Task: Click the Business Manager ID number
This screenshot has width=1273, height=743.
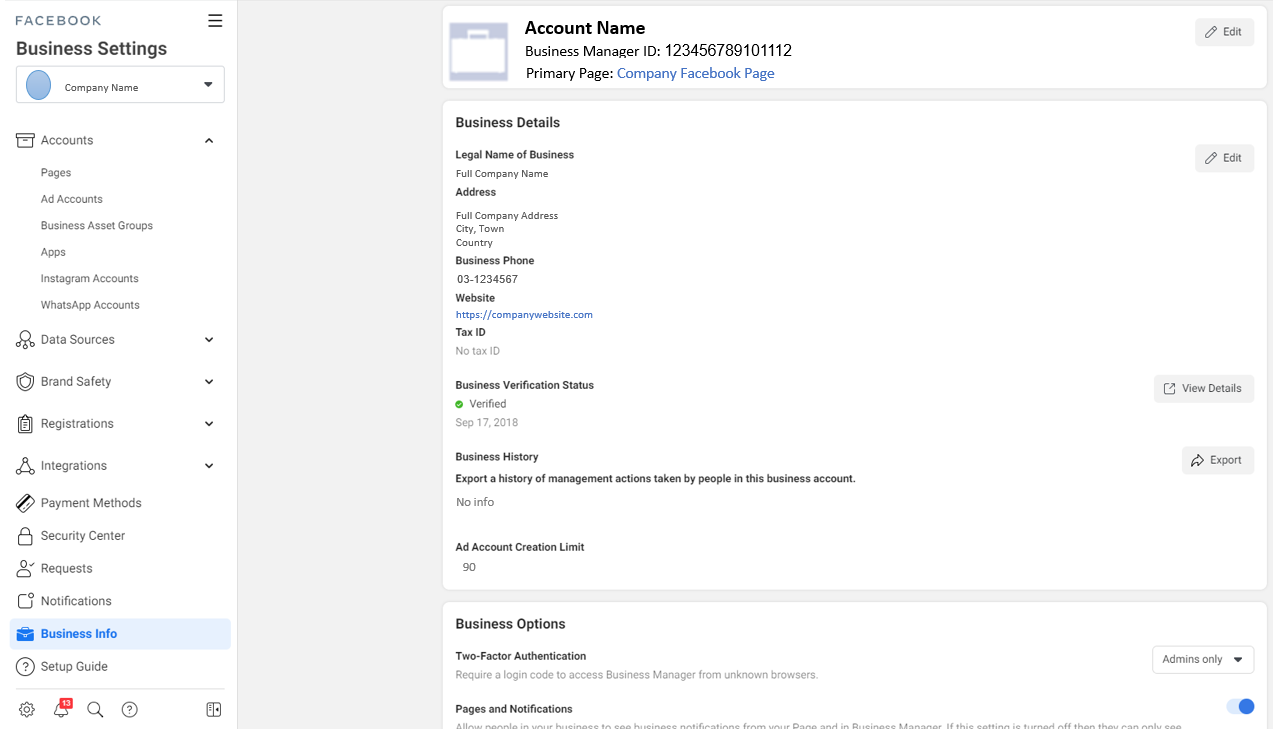Action: pos(729,50)
